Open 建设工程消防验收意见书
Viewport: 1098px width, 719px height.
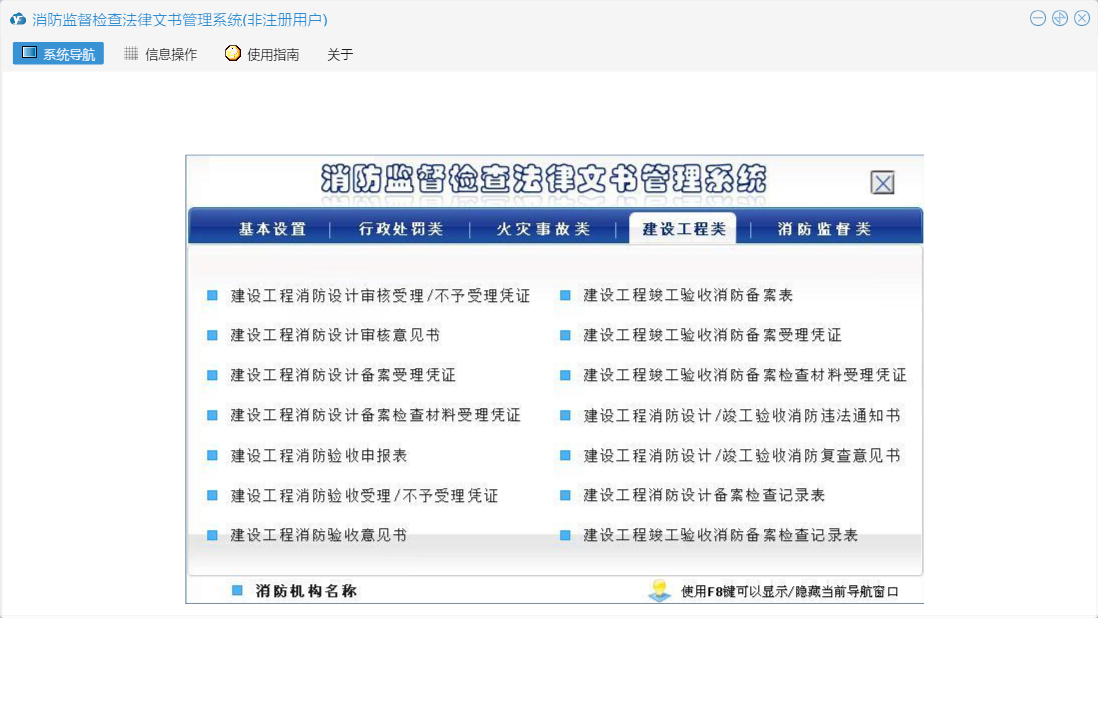tap(318, 535)
